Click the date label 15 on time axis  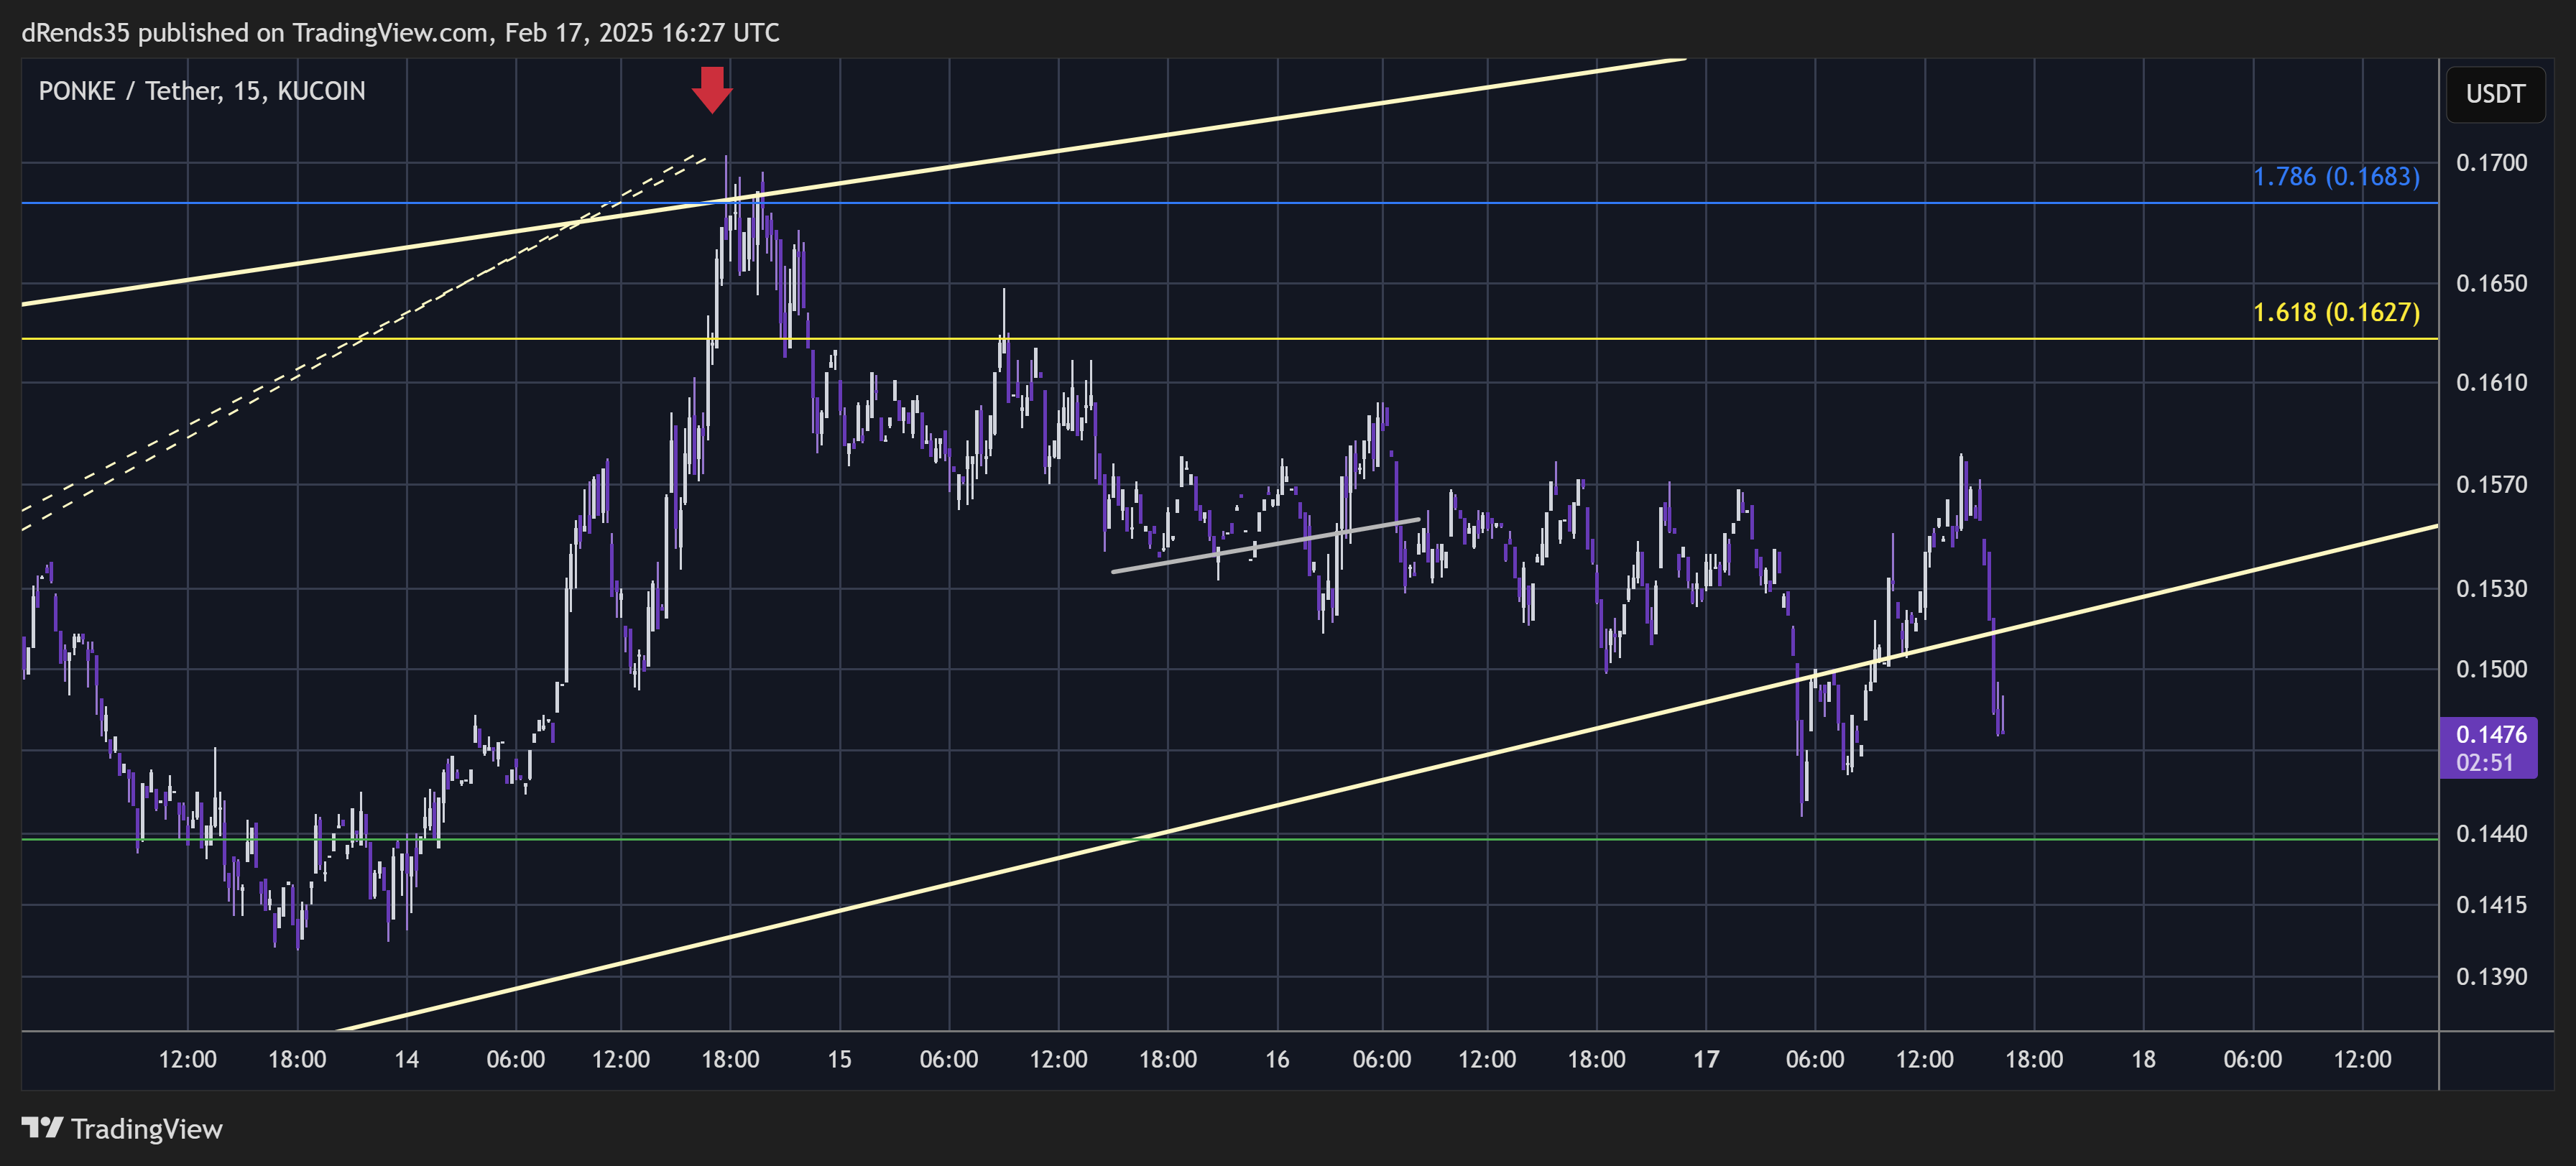[839, 1060]
